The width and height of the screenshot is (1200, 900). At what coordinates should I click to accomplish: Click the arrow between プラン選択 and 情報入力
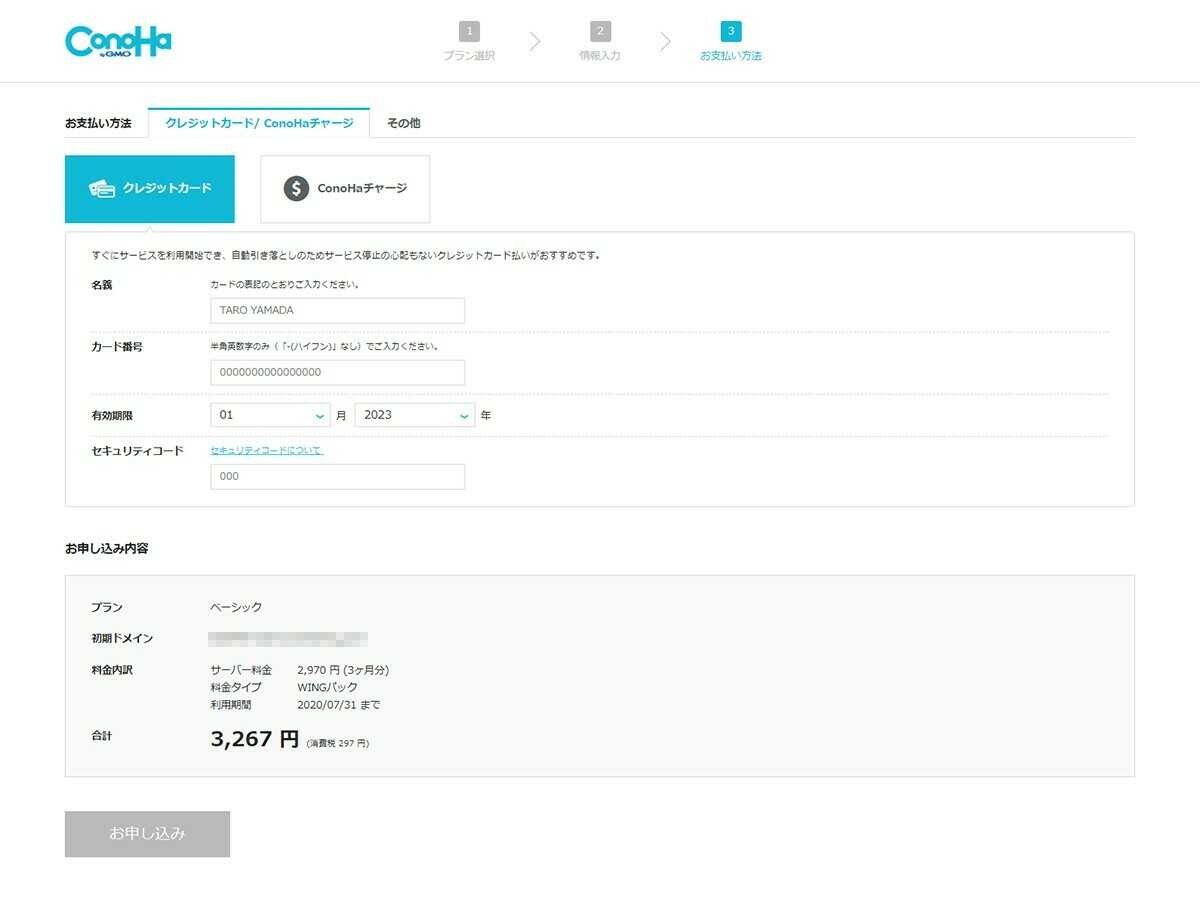coord(535,40)
